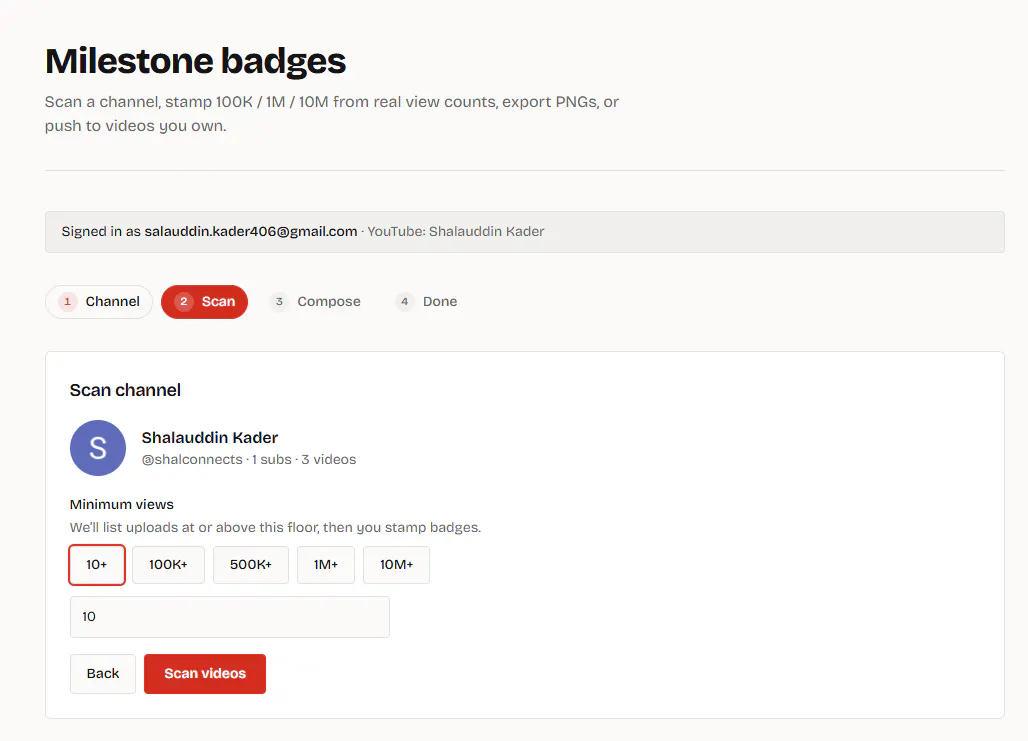Click the Shalauddin Kader channel name
The width and height of the screenshot is (1028, 741).
point(210,437)
